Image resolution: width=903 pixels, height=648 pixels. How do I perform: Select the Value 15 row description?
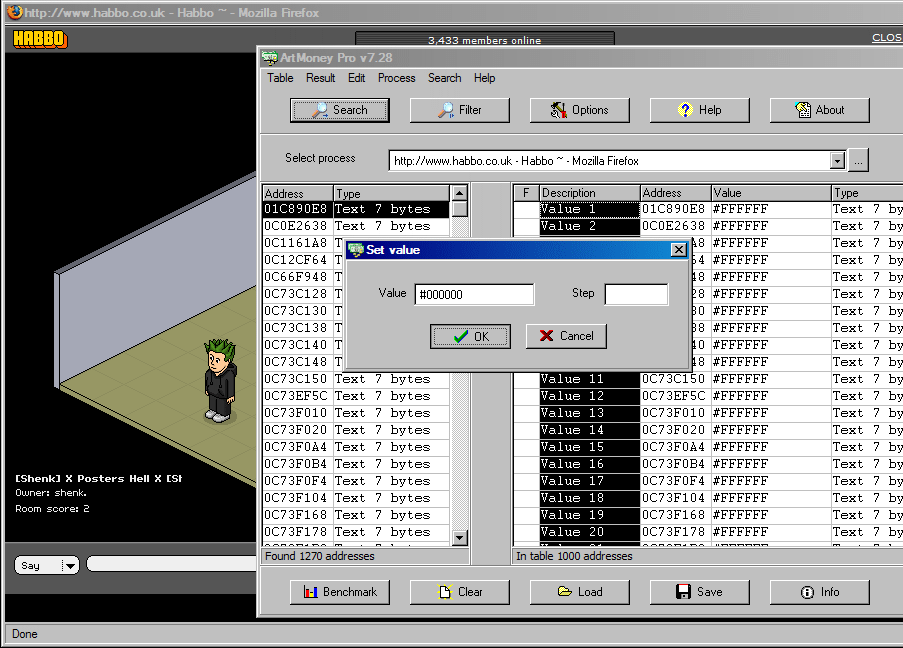point(590,447)
